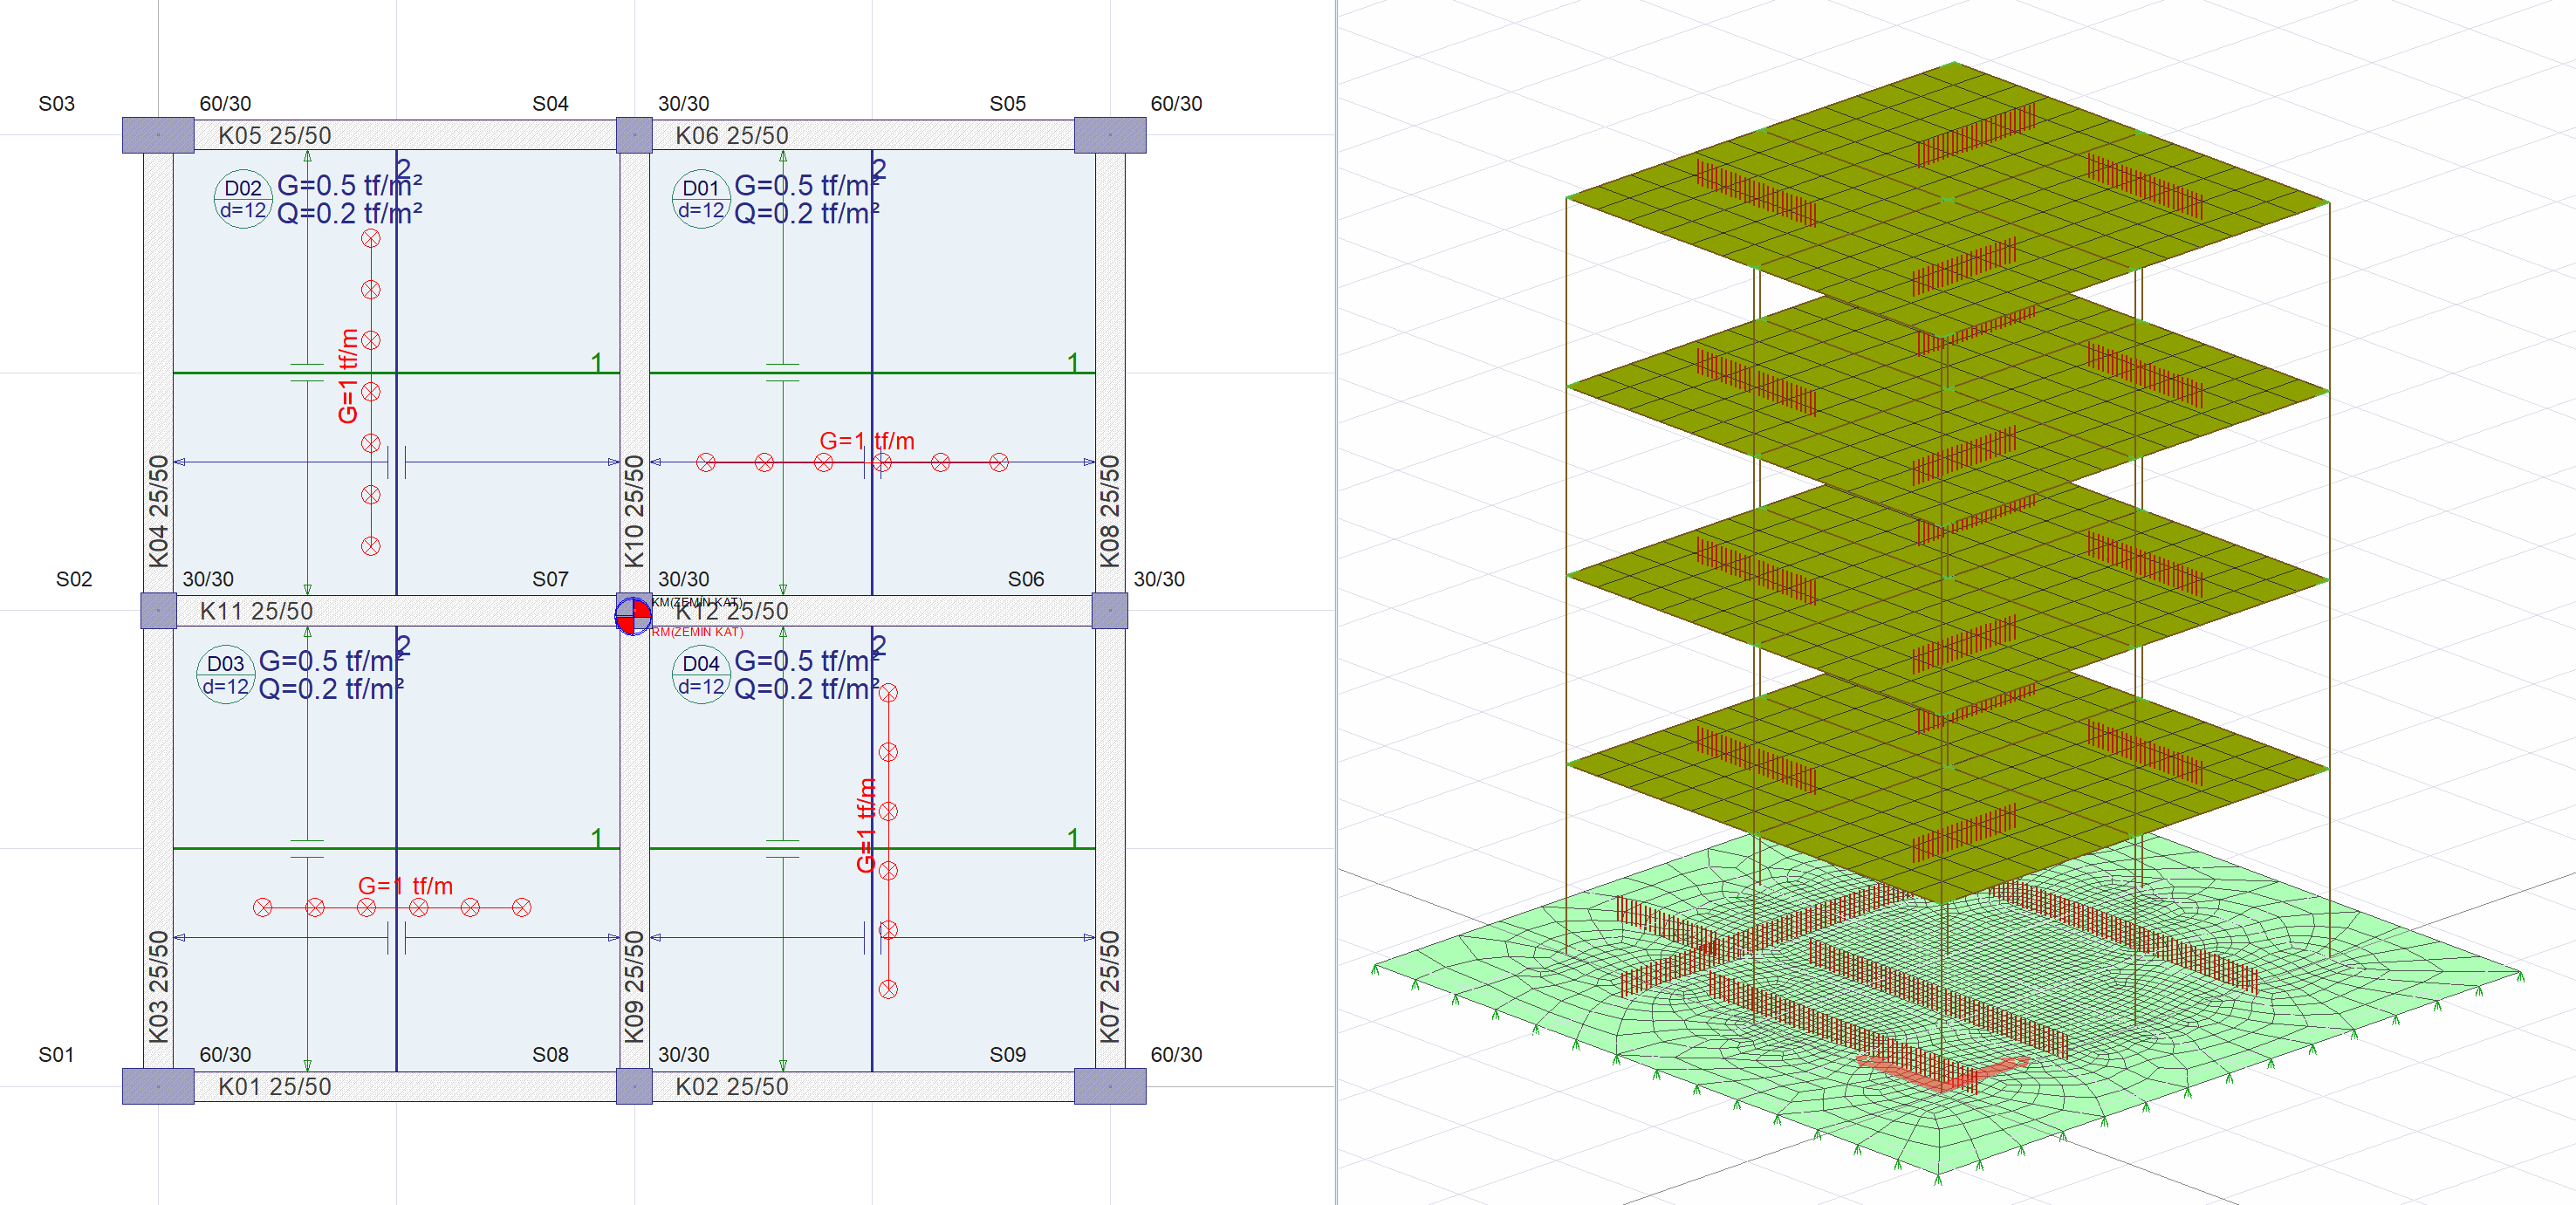Click vertical beam label "K03 25/50"
Screen dimensions: 2576x1205
click(x=158, y=987)
